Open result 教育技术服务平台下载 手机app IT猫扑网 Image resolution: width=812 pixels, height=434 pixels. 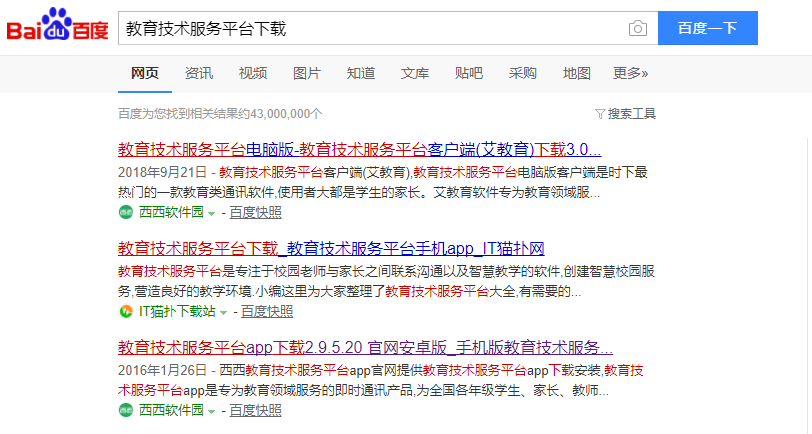point(331,249)
